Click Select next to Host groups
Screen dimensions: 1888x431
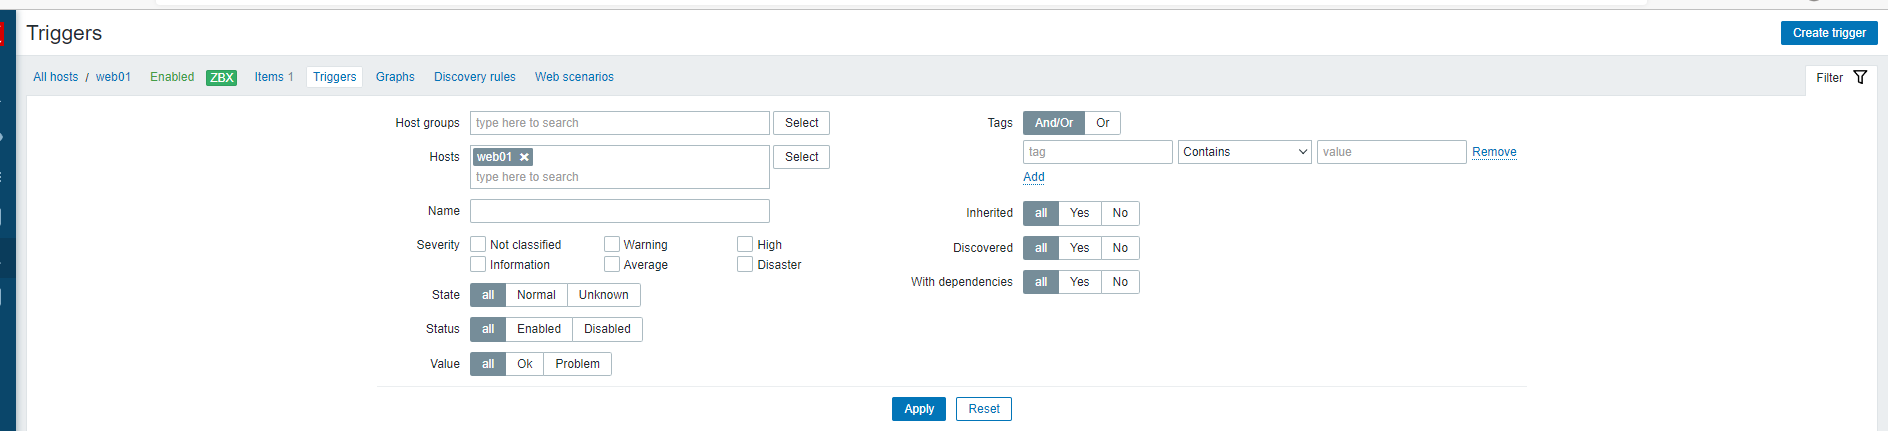pos(801,123)
